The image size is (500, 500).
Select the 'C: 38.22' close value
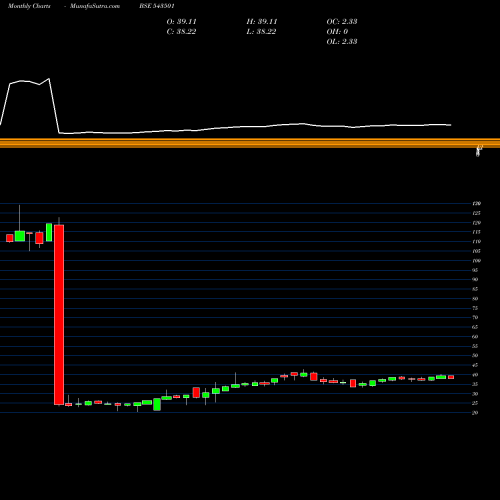click(181, 32)
